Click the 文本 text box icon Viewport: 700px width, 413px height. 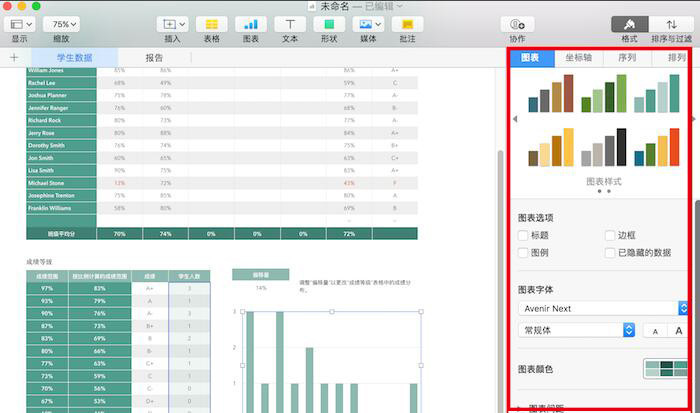[x=290, y=24]
